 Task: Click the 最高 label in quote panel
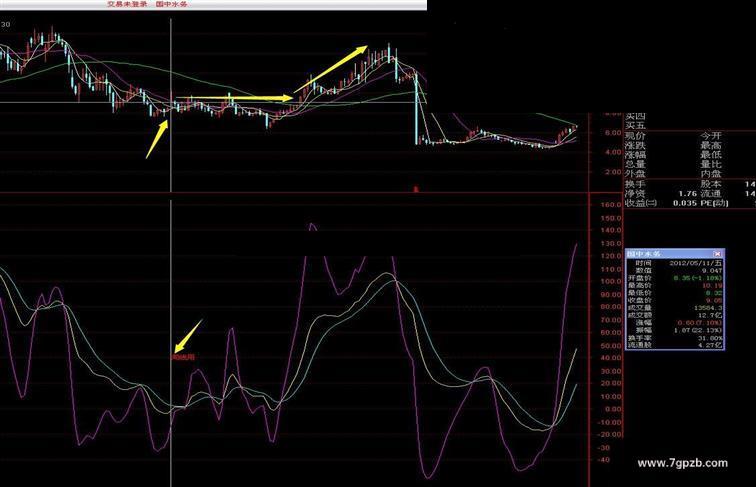click(711, 145)
